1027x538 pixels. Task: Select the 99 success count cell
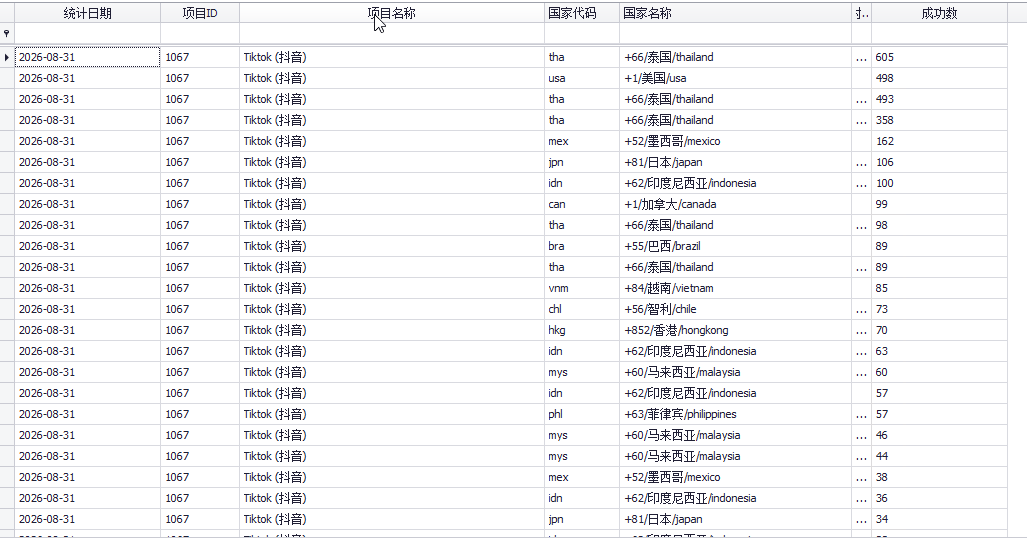click(939, 204)
